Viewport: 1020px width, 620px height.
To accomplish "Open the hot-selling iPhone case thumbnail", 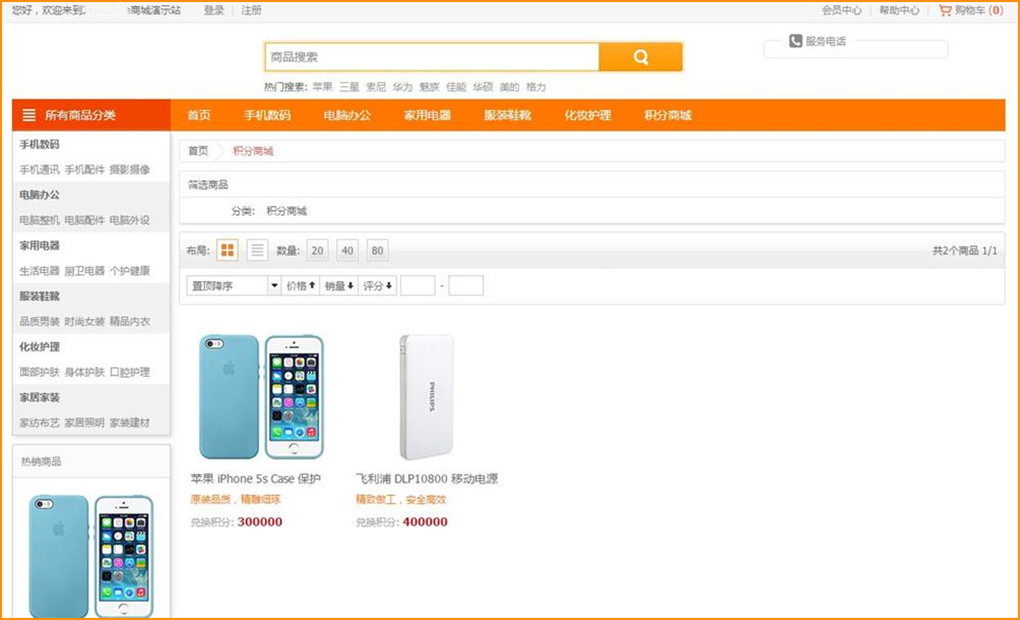I will [x=91, y=556].
